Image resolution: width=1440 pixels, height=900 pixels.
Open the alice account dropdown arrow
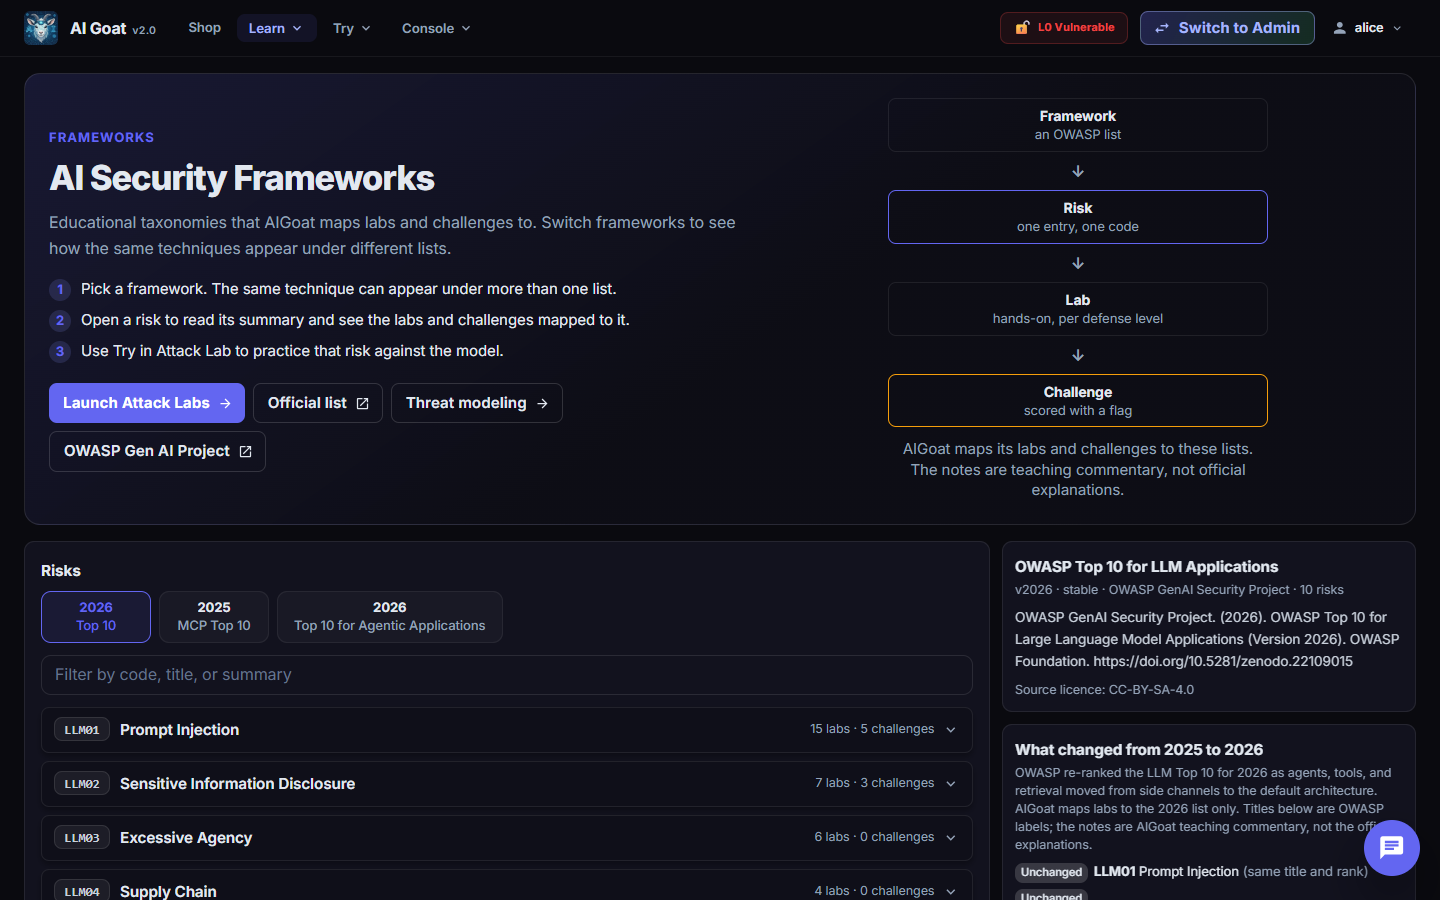1397,28
